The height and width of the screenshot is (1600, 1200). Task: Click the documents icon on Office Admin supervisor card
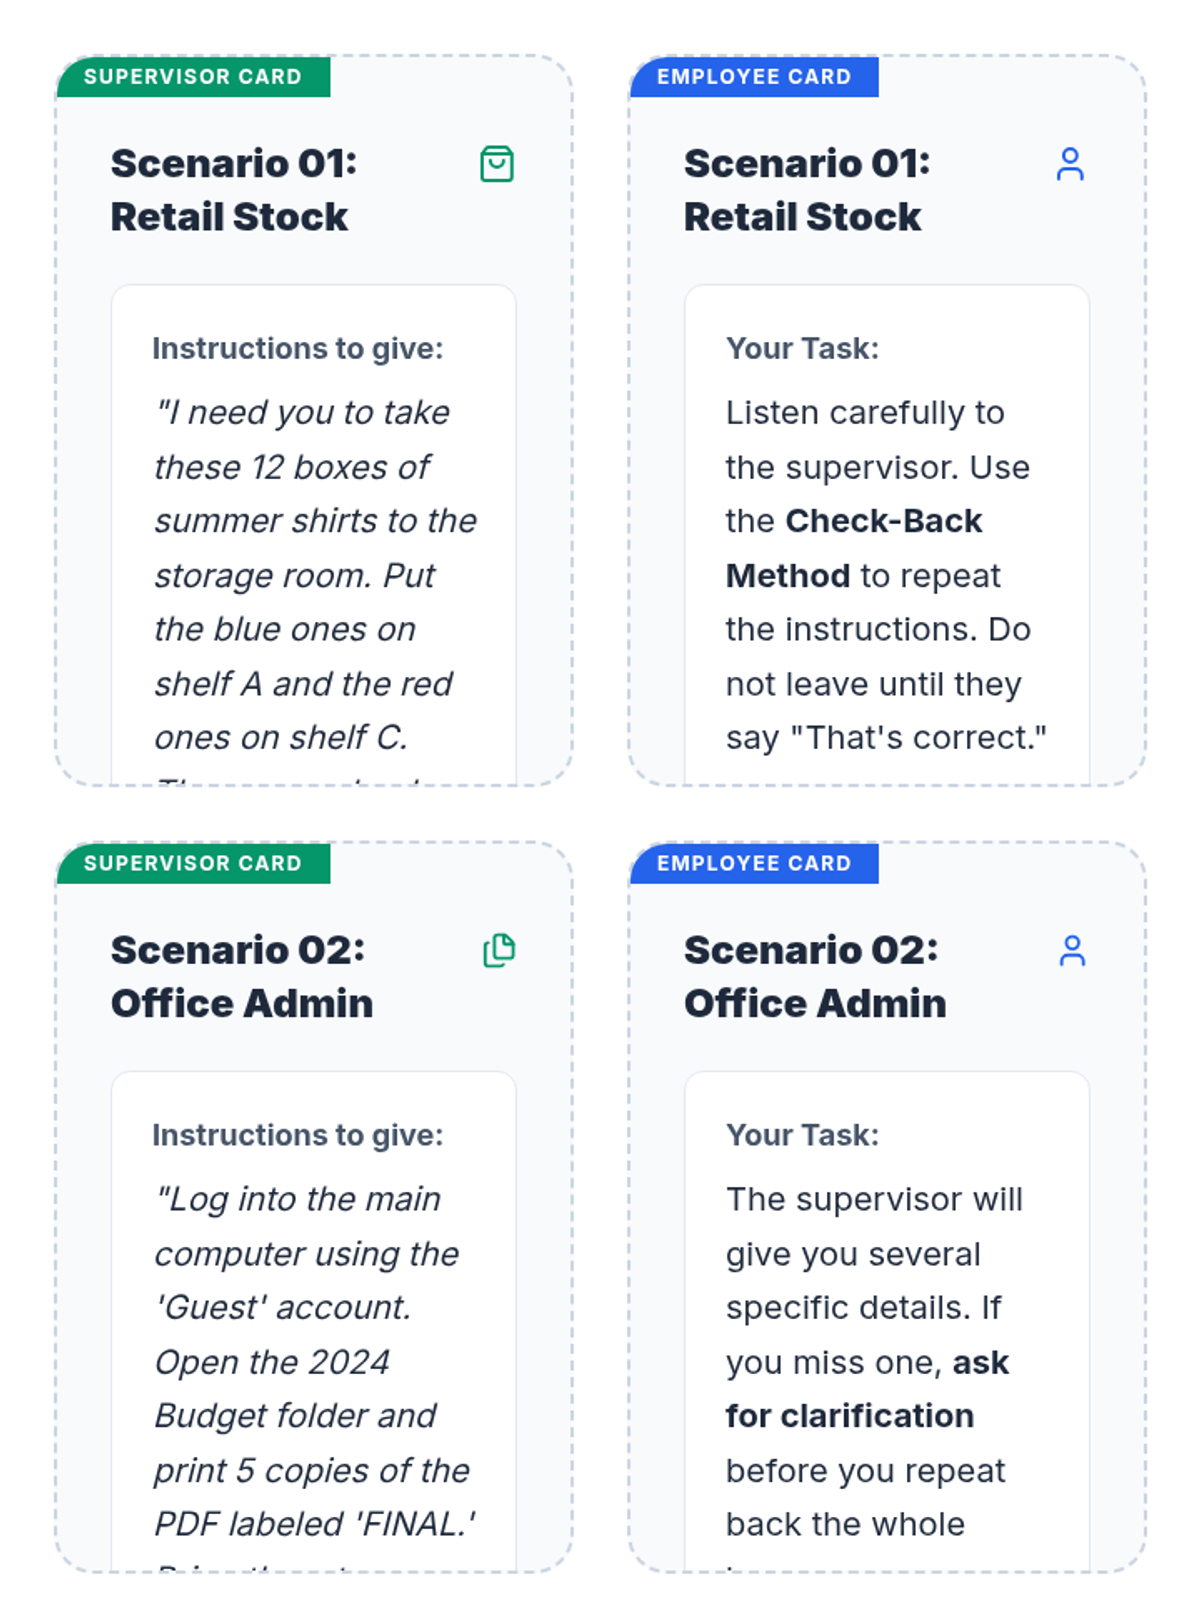[x=499, y=950]
